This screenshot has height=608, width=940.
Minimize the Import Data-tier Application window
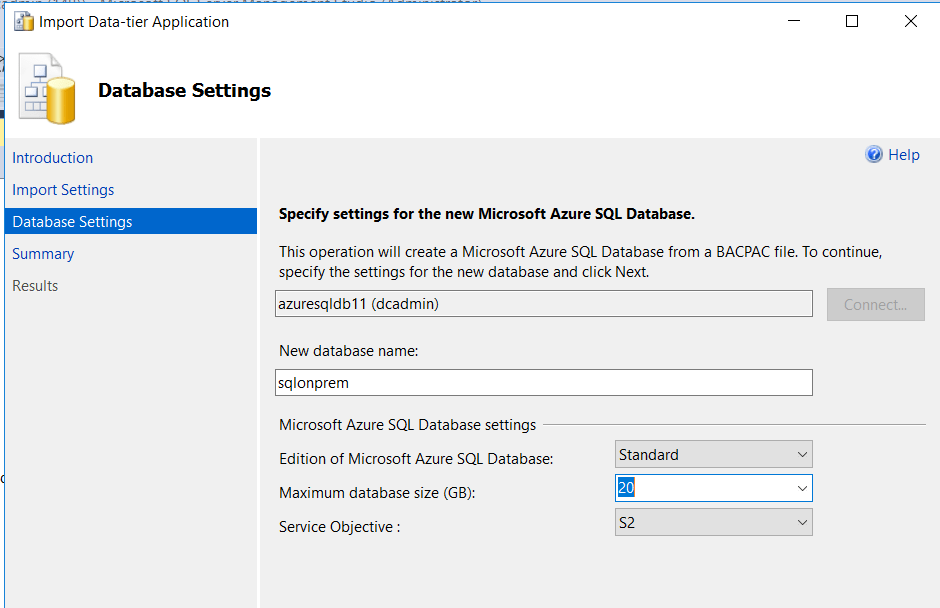[x=793, y=21]
